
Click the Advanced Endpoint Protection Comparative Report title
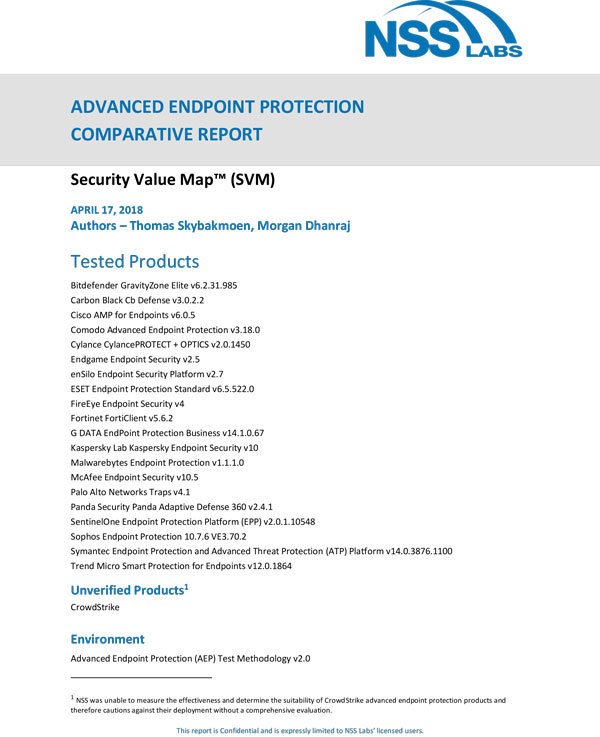coord(217,120)
